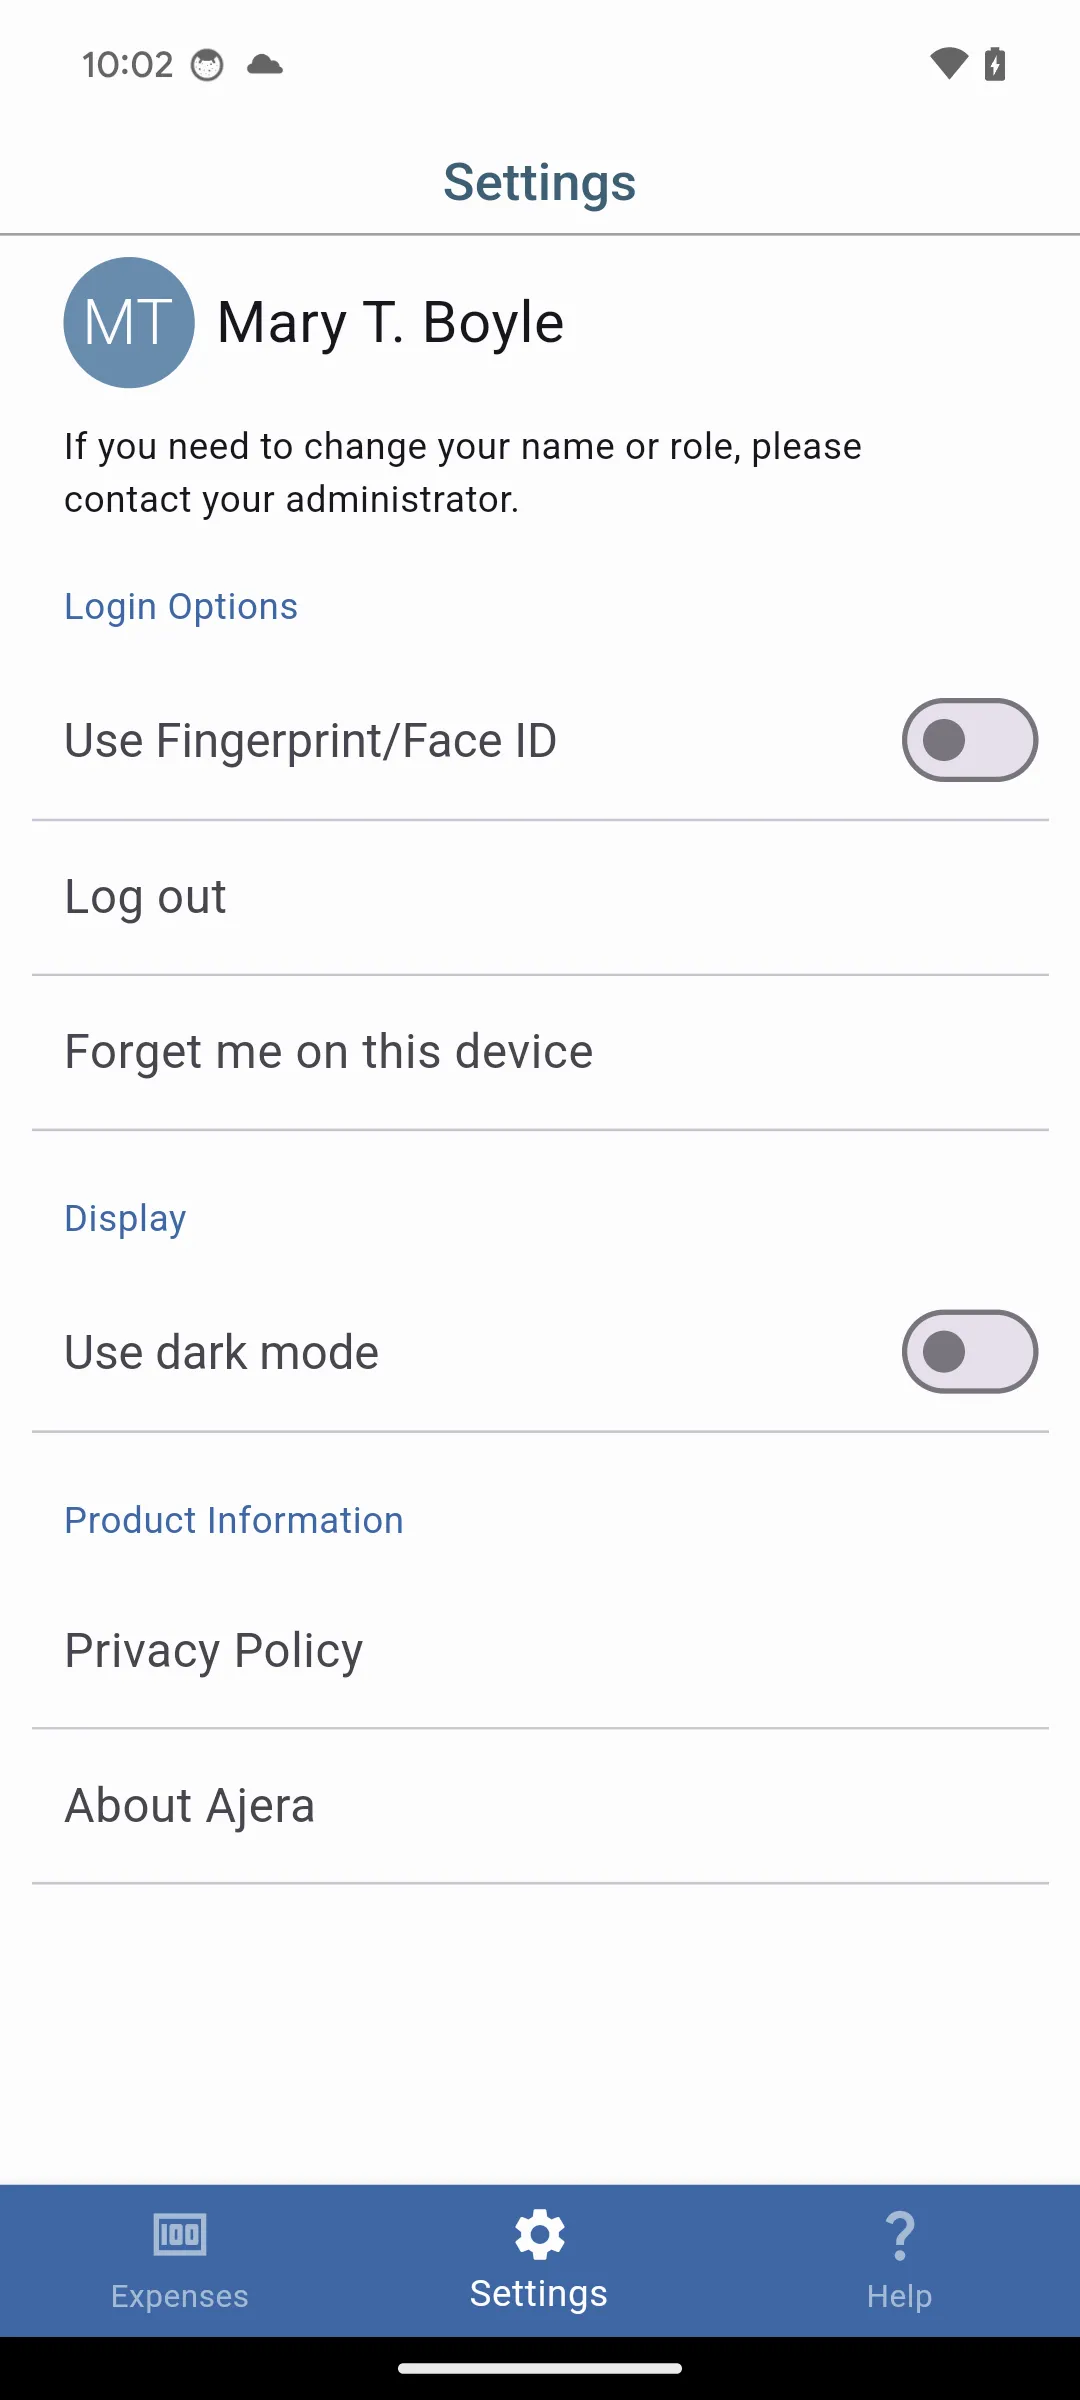The height and width of the screenshot is (2400, 1080).
Task: Tap the battery status icon
Action: click(995, 64)
